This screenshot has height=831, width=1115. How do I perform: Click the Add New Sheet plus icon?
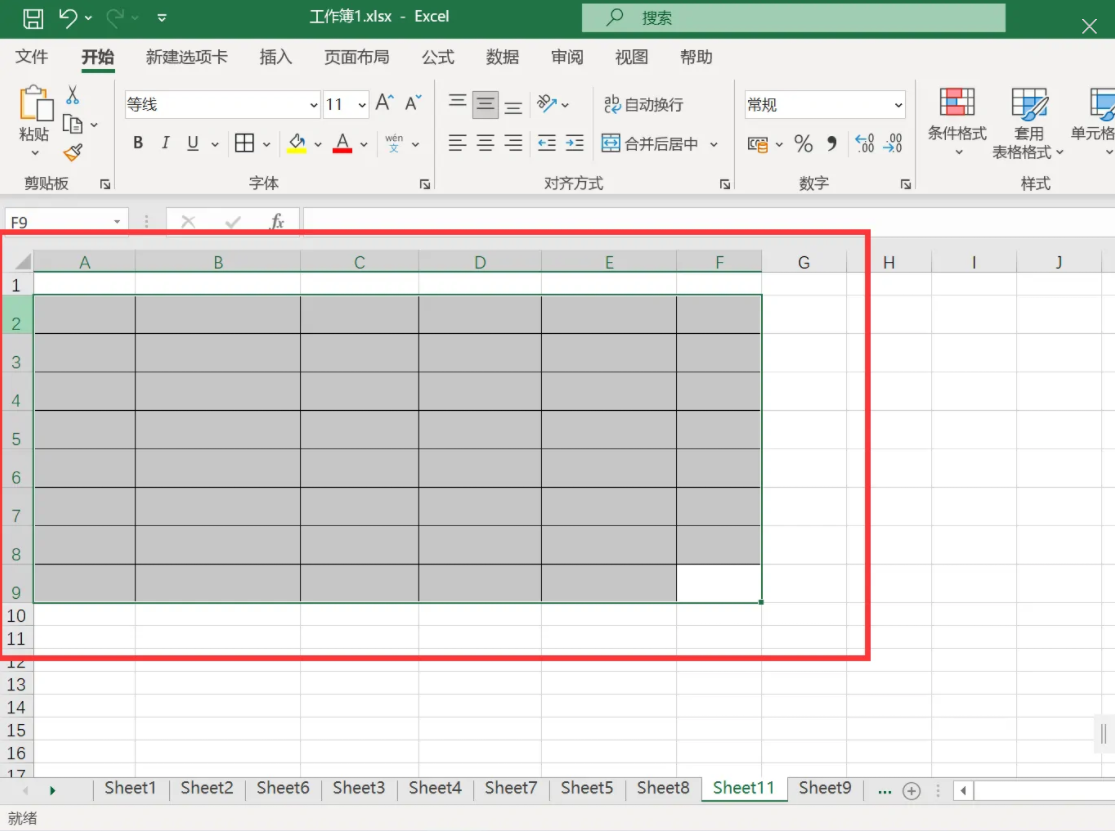911,790
